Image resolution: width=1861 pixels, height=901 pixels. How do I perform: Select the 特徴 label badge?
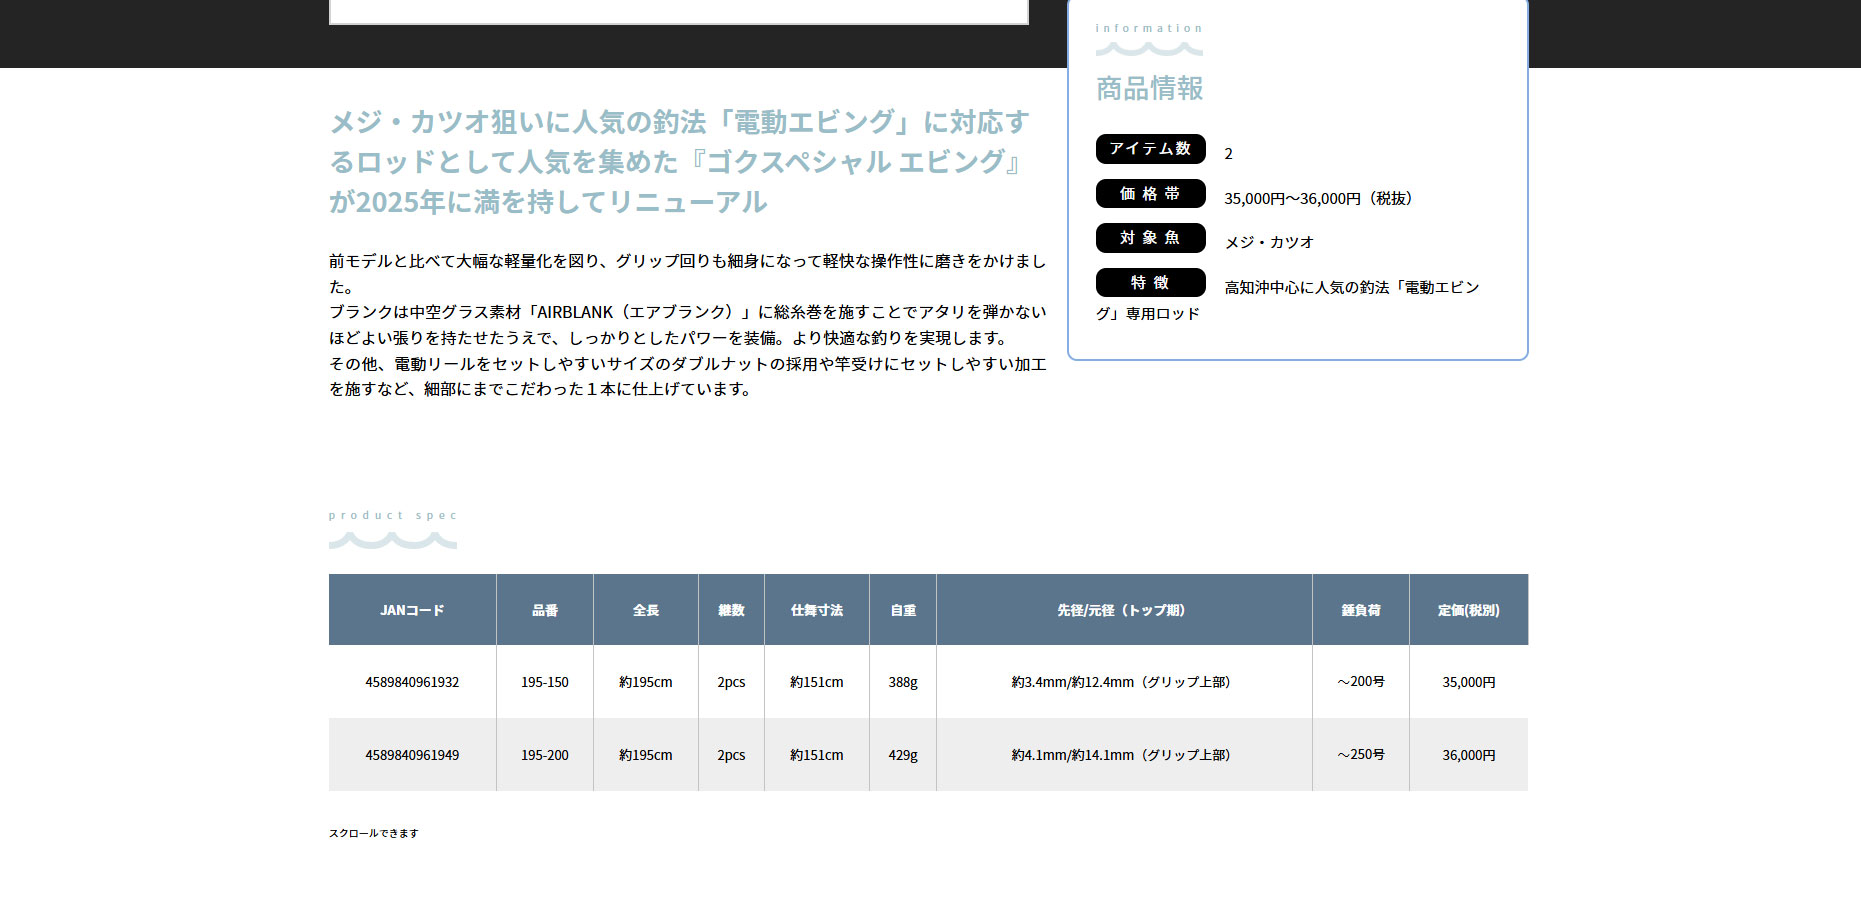pyautogui.click(x=1150, y=283)
